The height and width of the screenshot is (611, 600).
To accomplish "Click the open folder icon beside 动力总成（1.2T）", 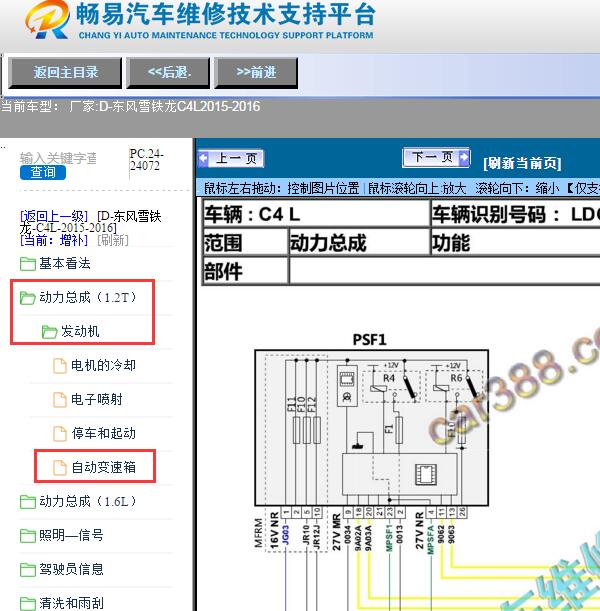I will 28,298.
